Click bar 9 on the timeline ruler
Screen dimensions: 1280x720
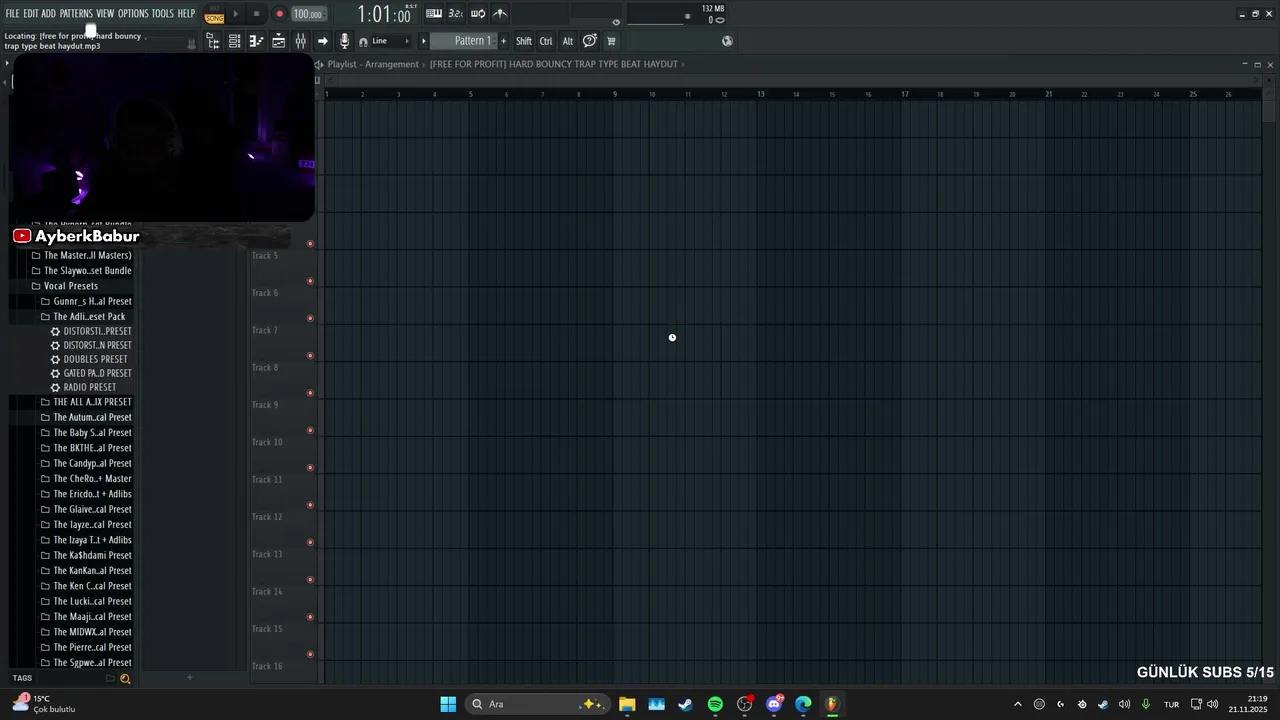tap(615, 94)
